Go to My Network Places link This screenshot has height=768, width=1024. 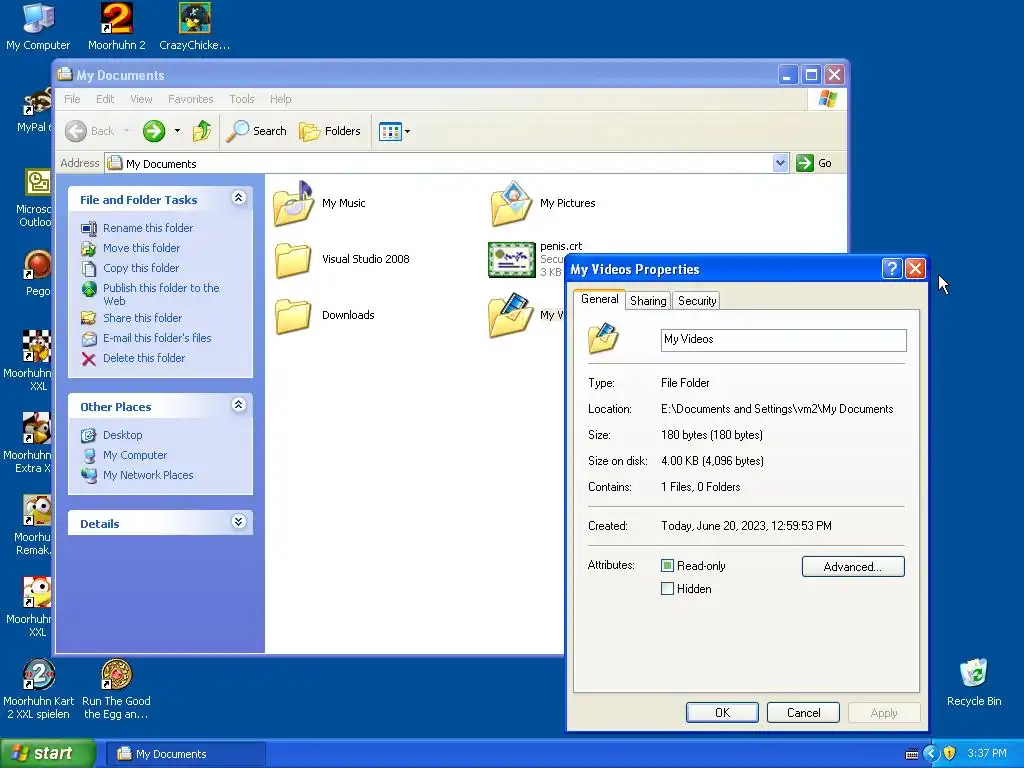[x=148, y=475]
